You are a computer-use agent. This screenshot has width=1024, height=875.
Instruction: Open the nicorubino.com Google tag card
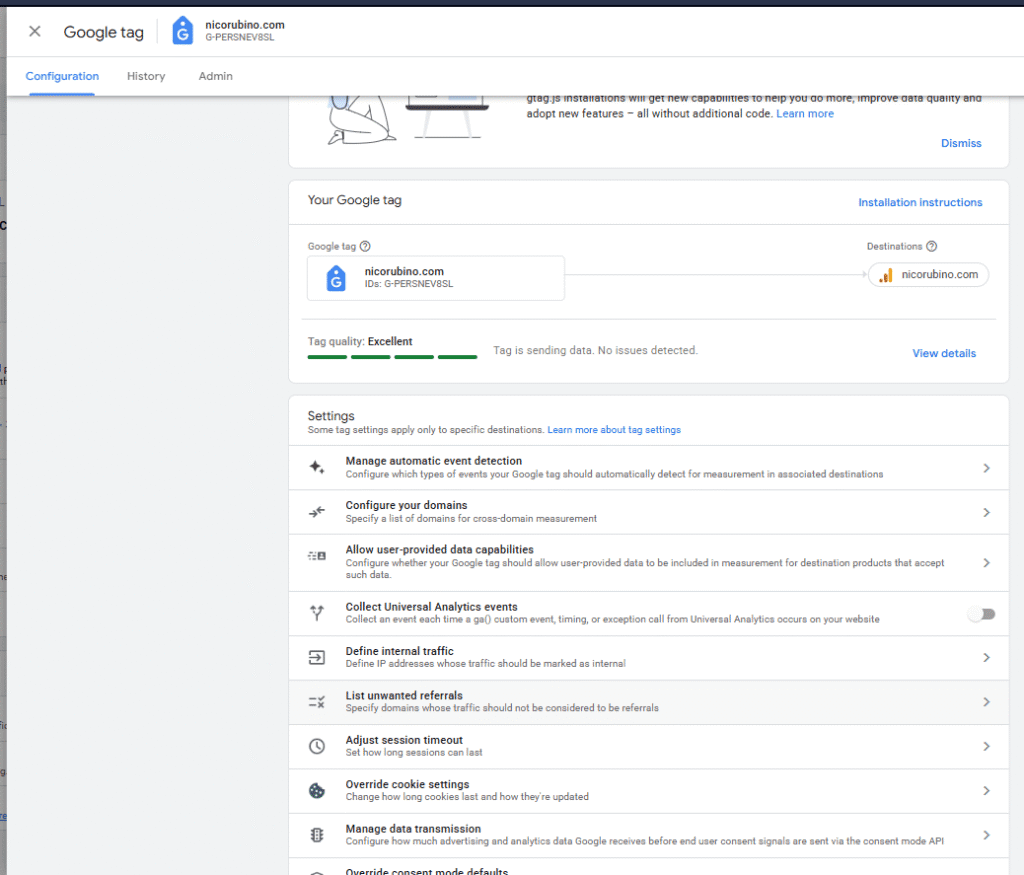coord(436,278)
